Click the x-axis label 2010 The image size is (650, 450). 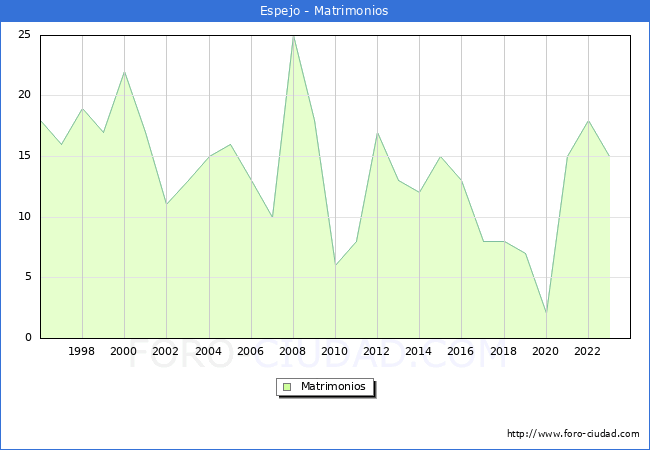(335, 351)
